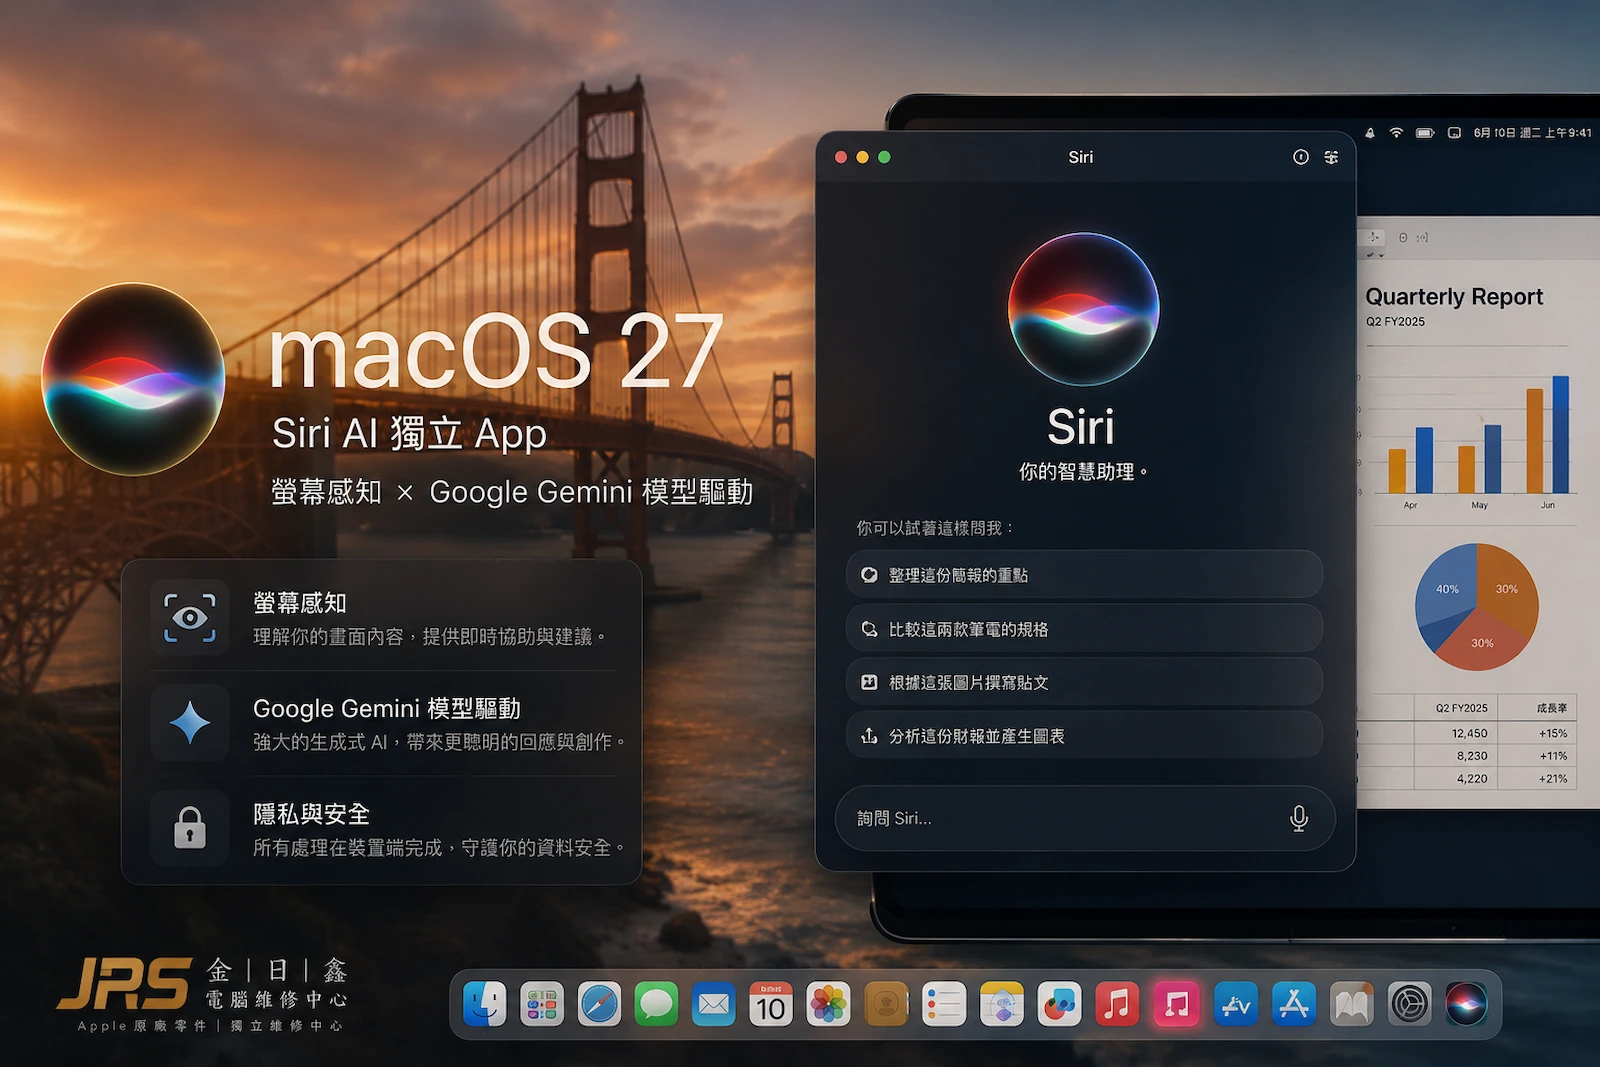Click the +15% growth cell
1600x1067 pixels.
1553,733
